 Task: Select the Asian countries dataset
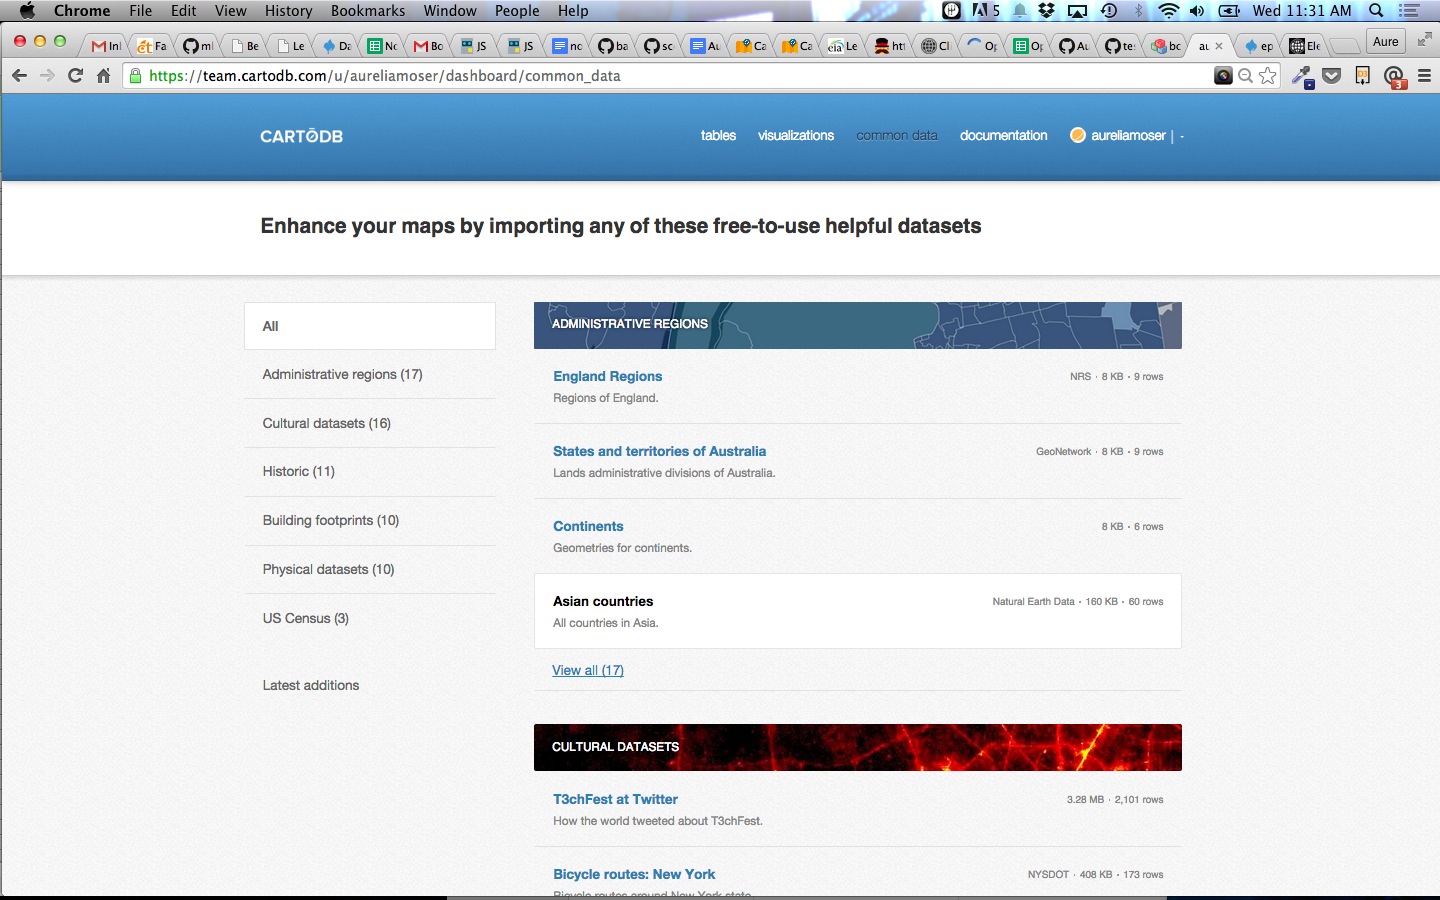pyautogui.click(x=858, y=611)
